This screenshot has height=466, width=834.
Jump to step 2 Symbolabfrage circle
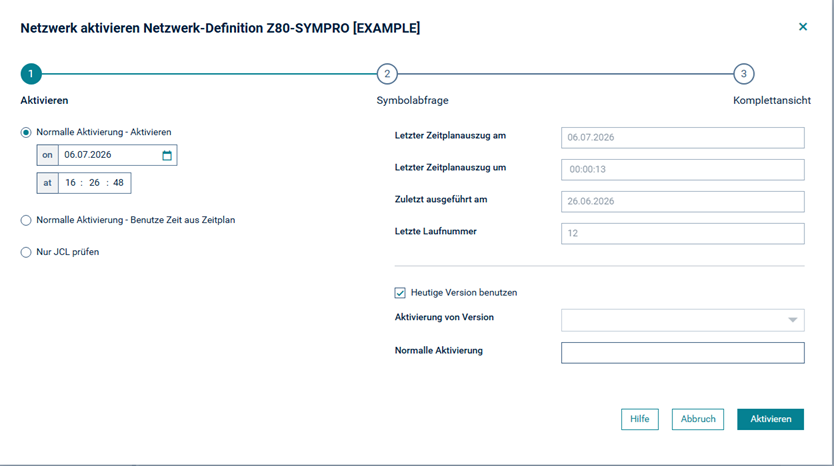pyautogui.click(x=387, y=74)
